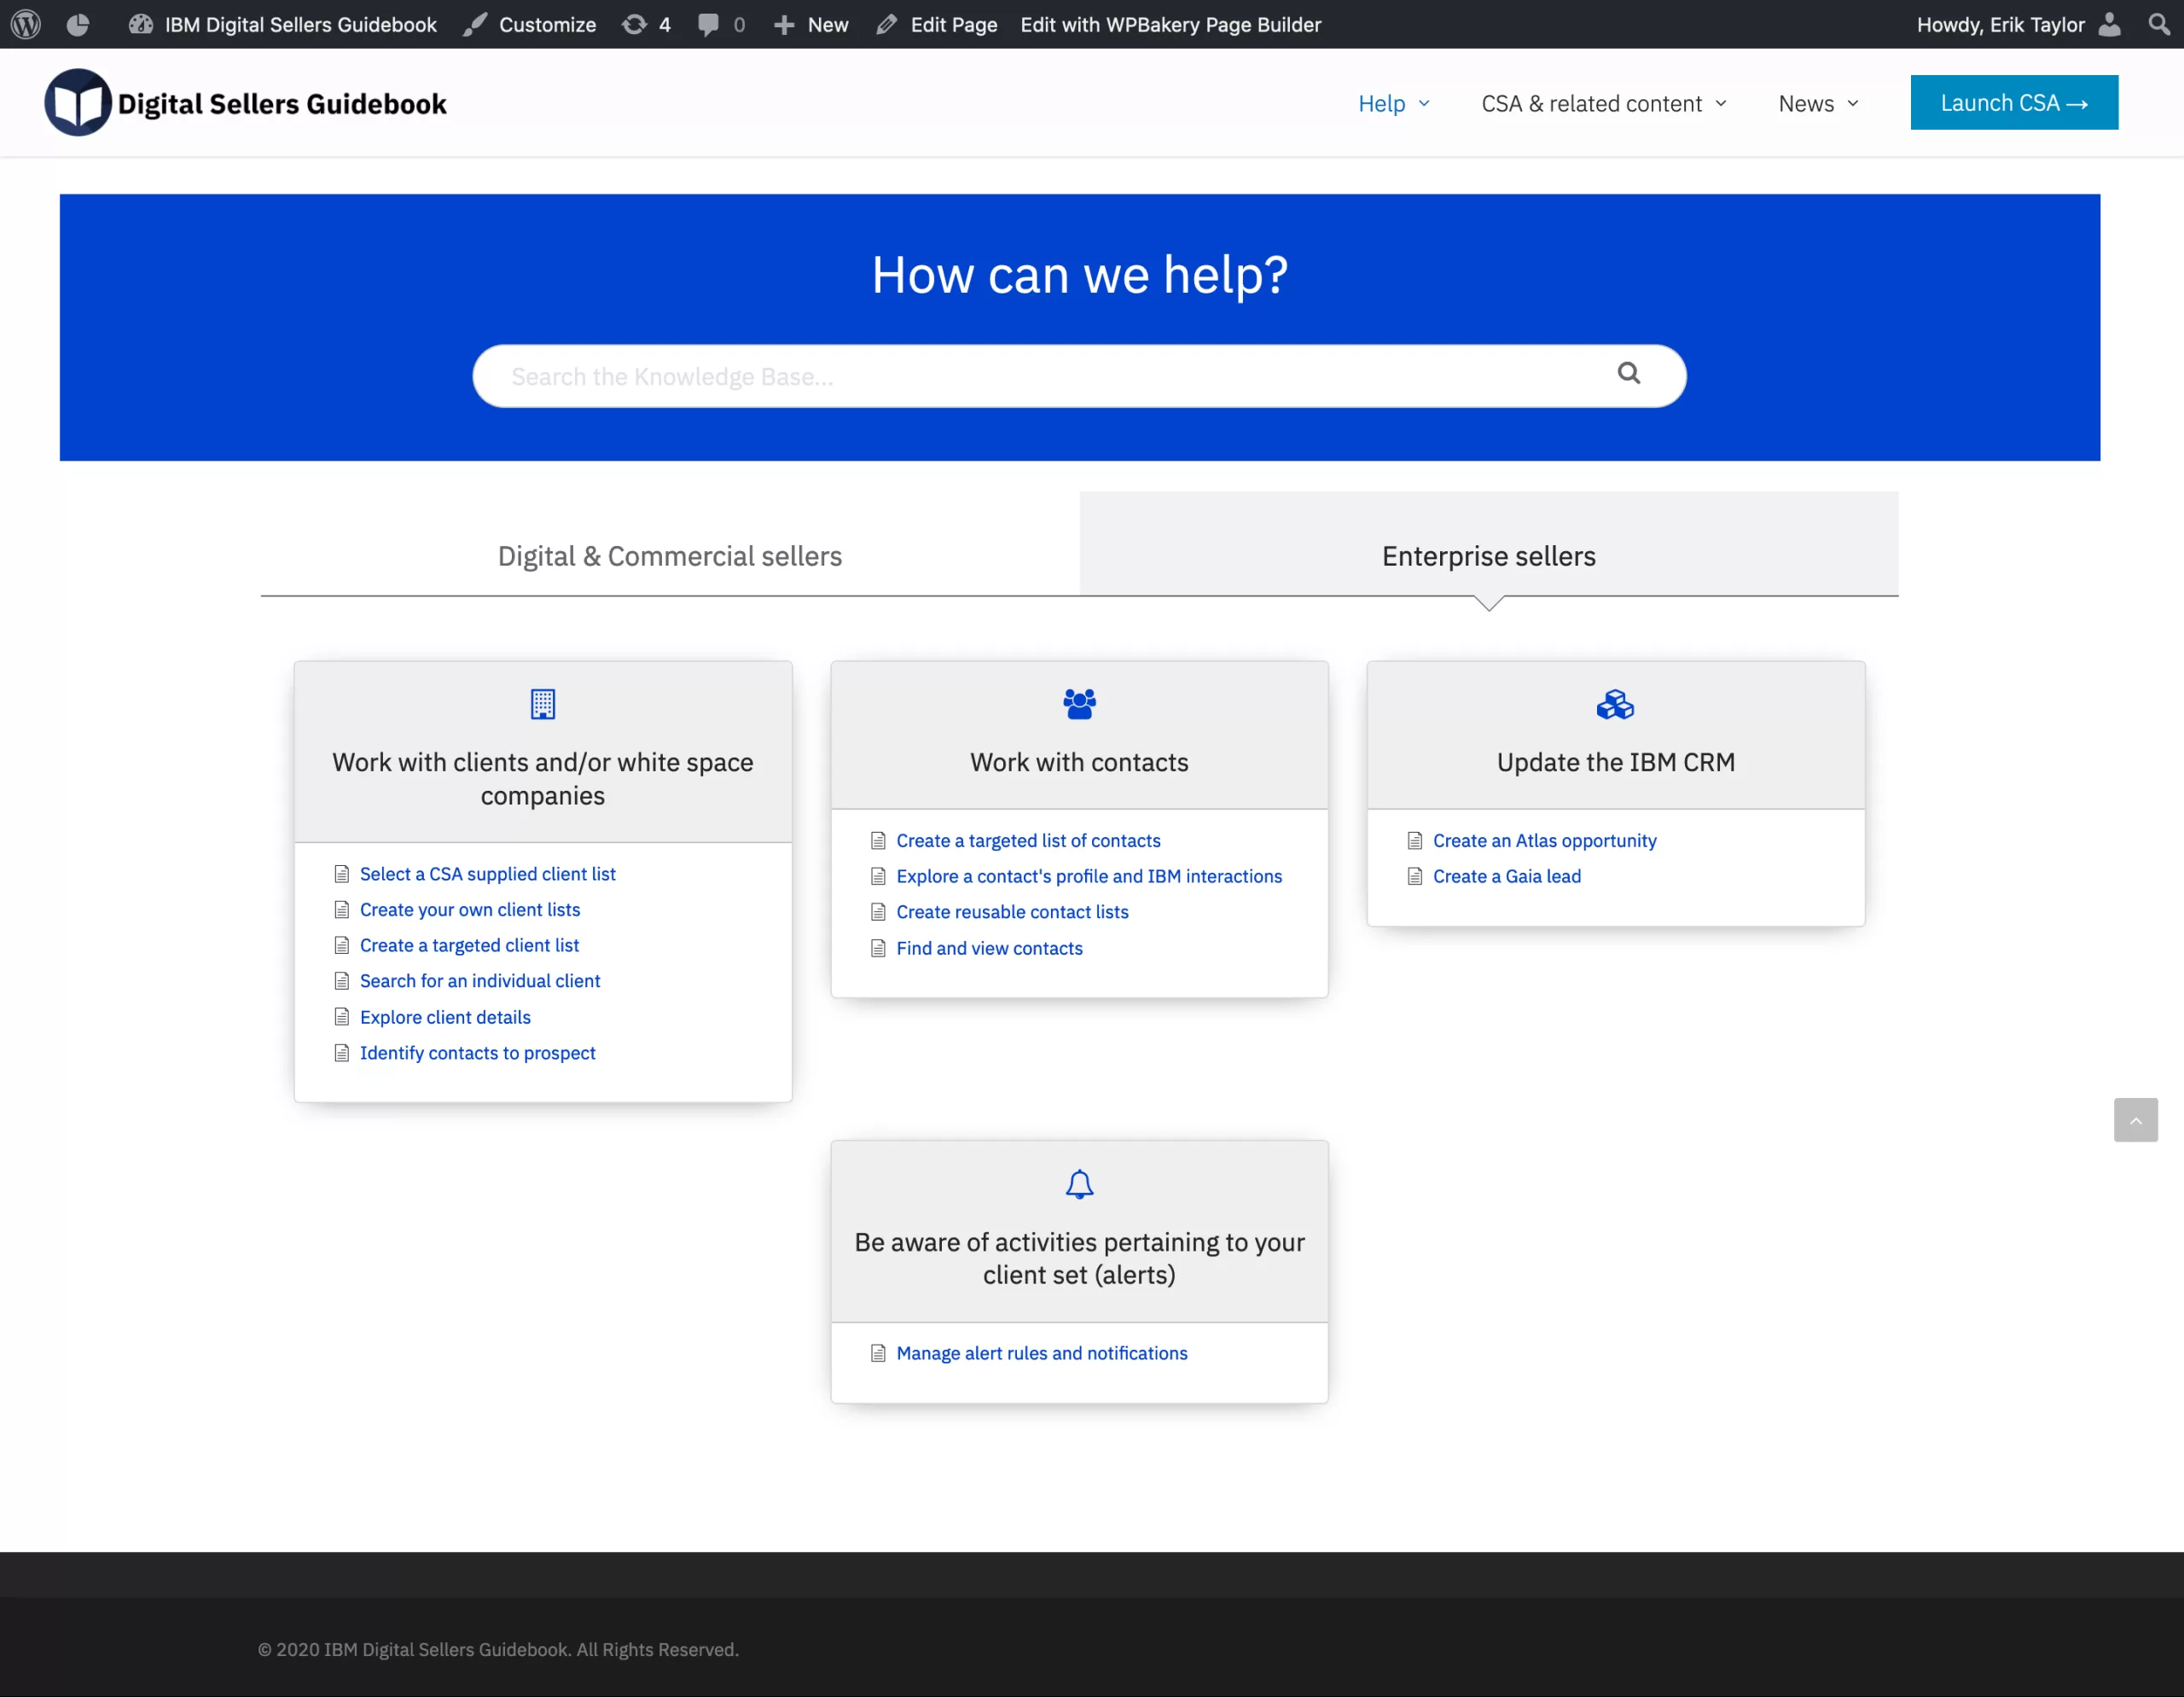Screen dimensions: 2184x1697
Task: Open Explore client details article
Action: (x=445, y=1017)
